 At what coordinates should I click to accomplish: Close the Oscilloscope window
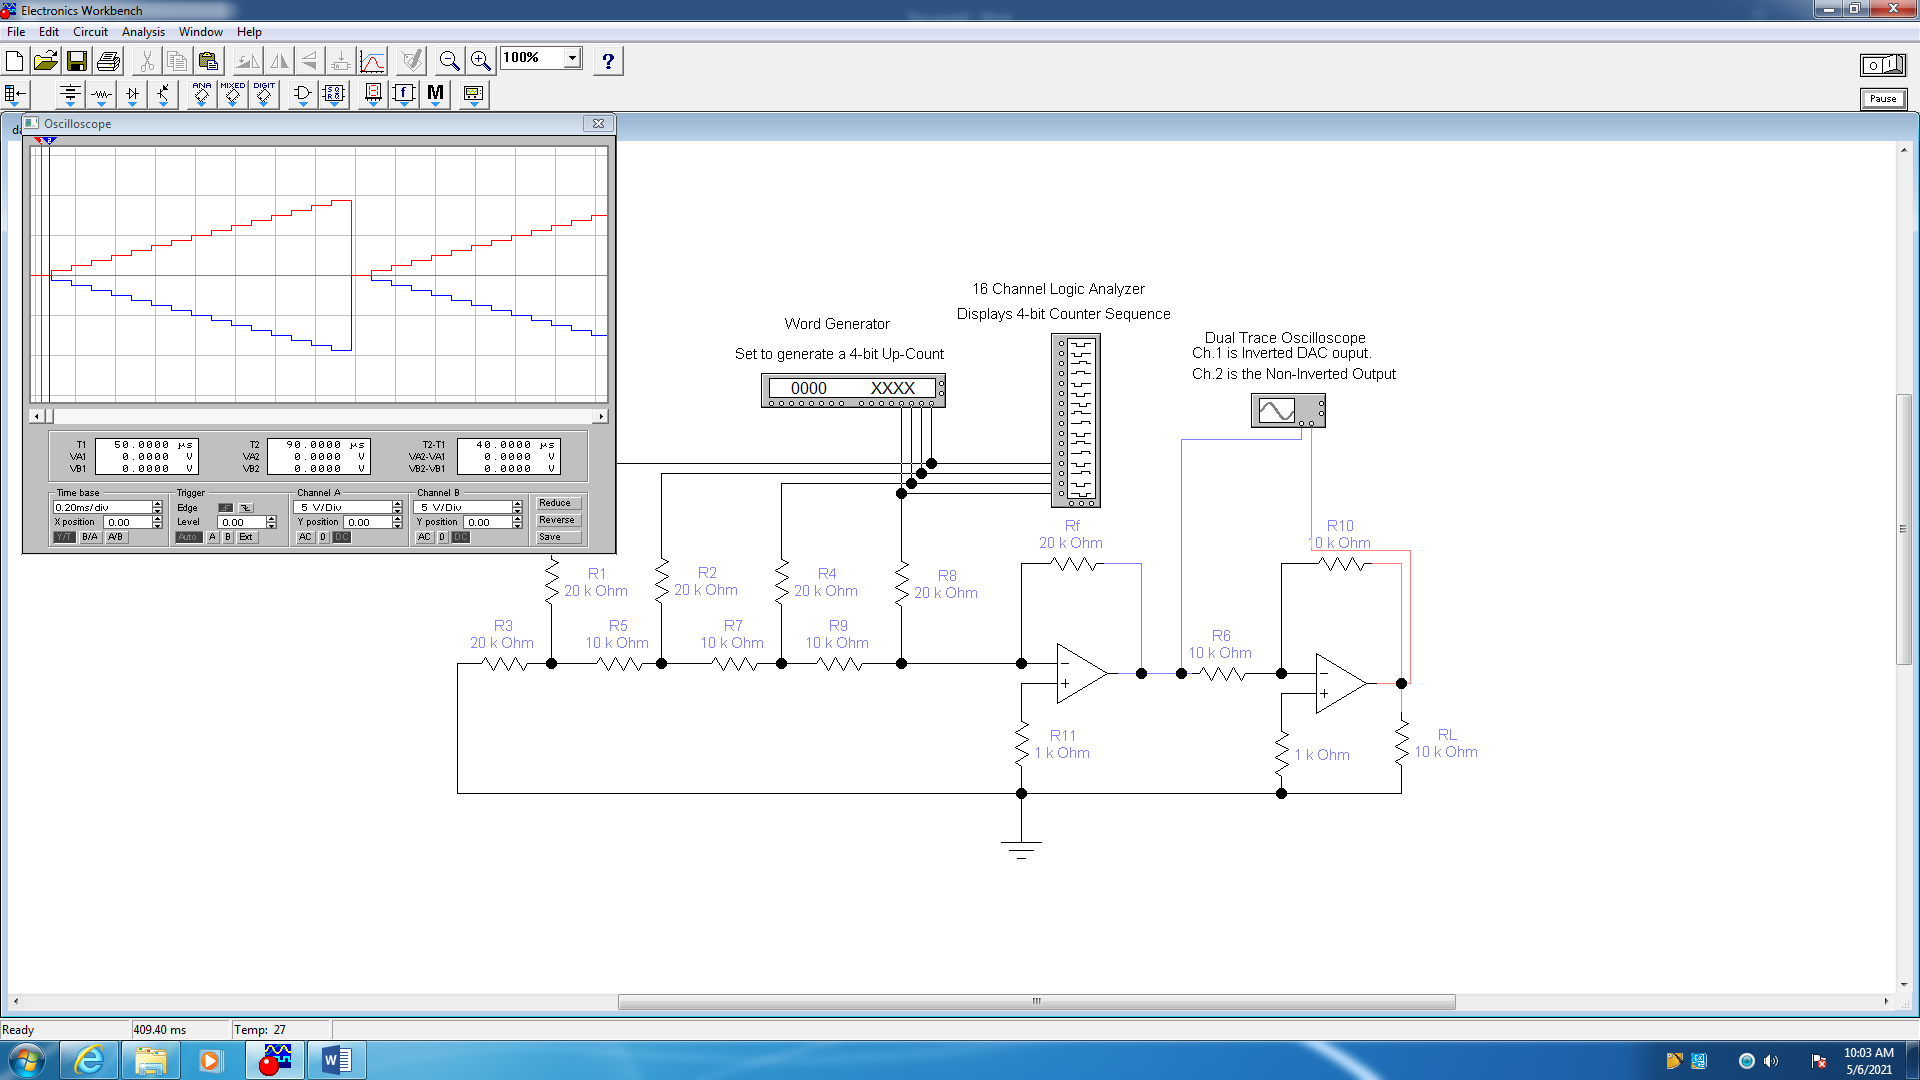click(598, 124)
